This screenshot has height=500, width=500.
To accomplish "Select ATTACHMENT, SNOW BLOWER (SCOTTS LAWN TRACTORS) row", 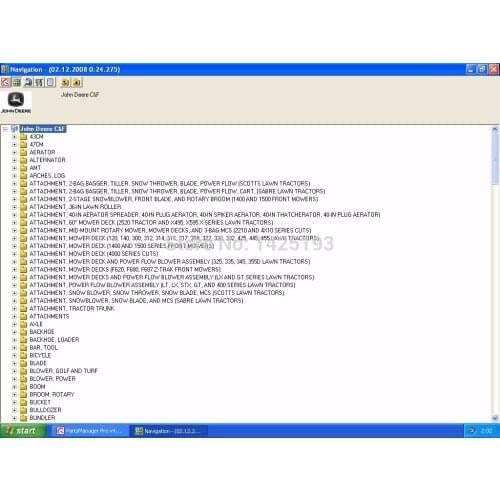I will tap(157, 293).
